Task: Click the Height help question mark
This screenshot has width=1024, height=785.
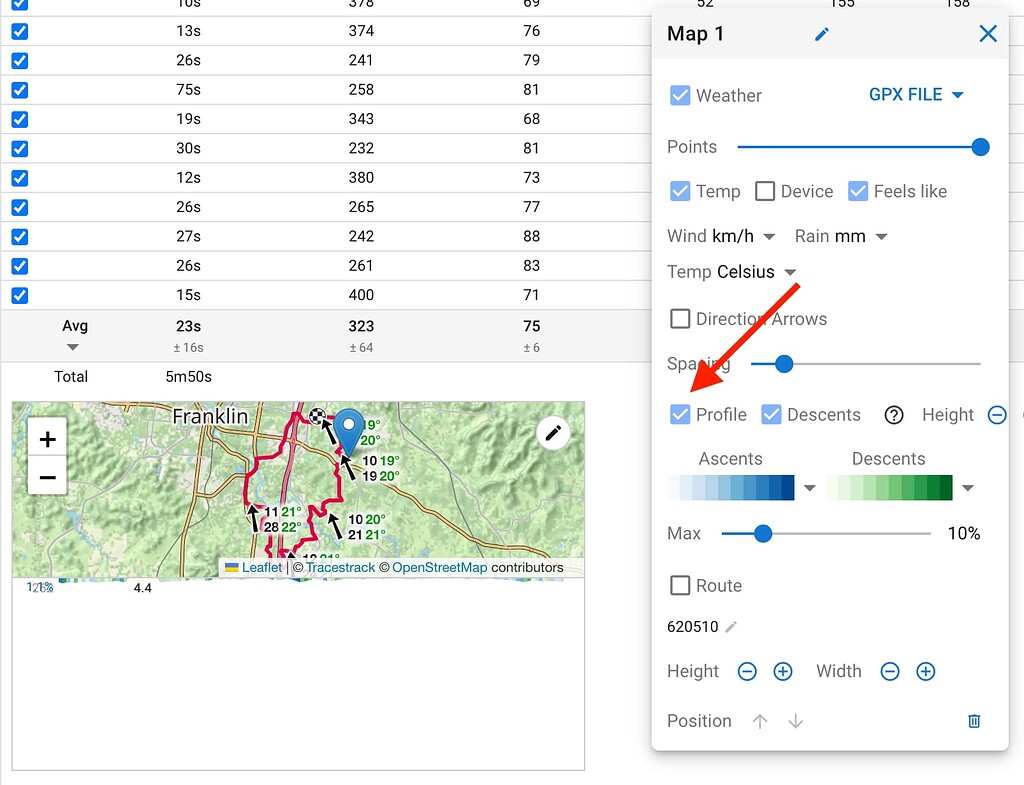Action: tap(893, 414)
